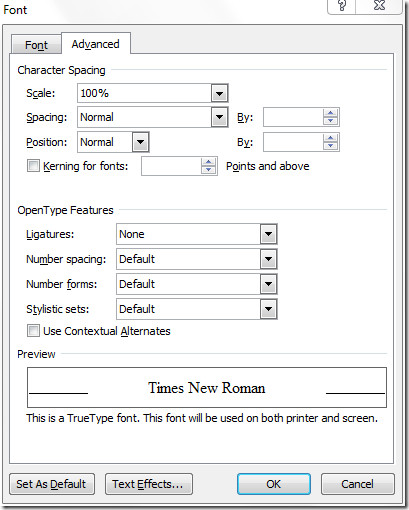Expand the Ligatures dropdown

(268, 234)
